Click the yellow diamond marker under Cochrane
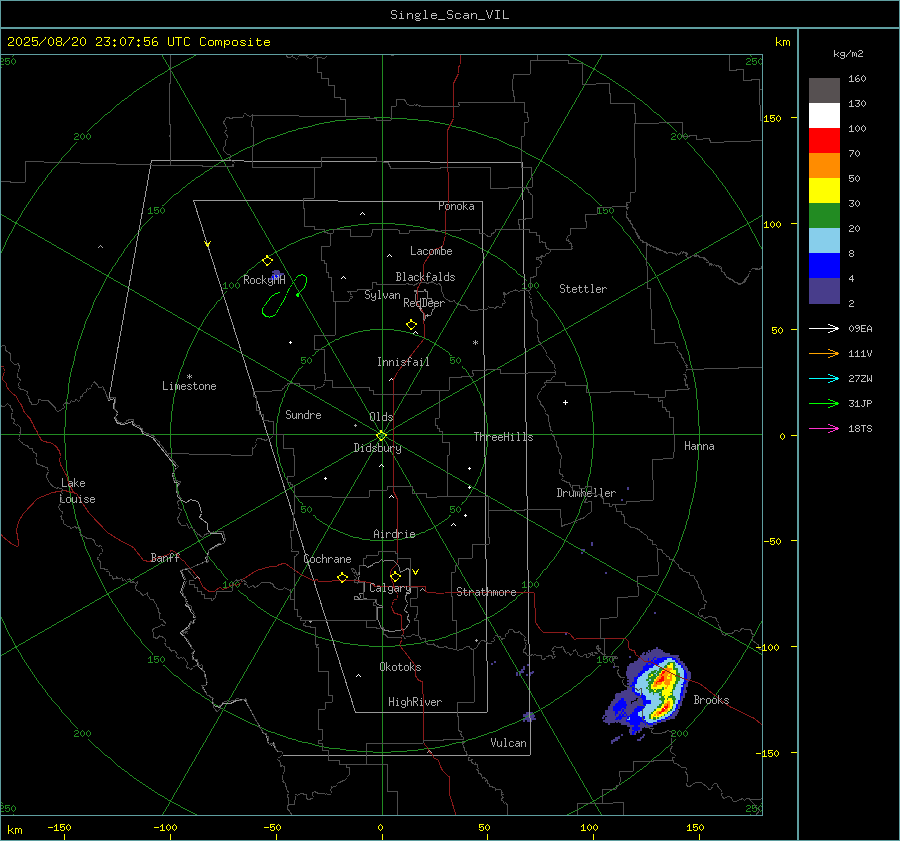Screen dimensions: 900x841 click(x=342, y=578)
